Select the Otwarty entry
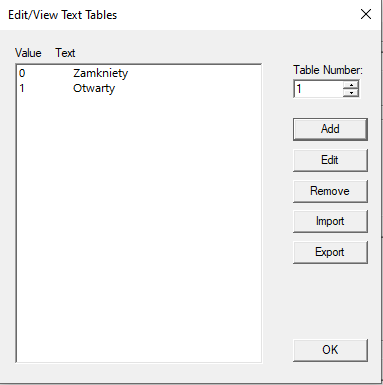This screenshot has height=385, width=383. (x=94, y=88)
